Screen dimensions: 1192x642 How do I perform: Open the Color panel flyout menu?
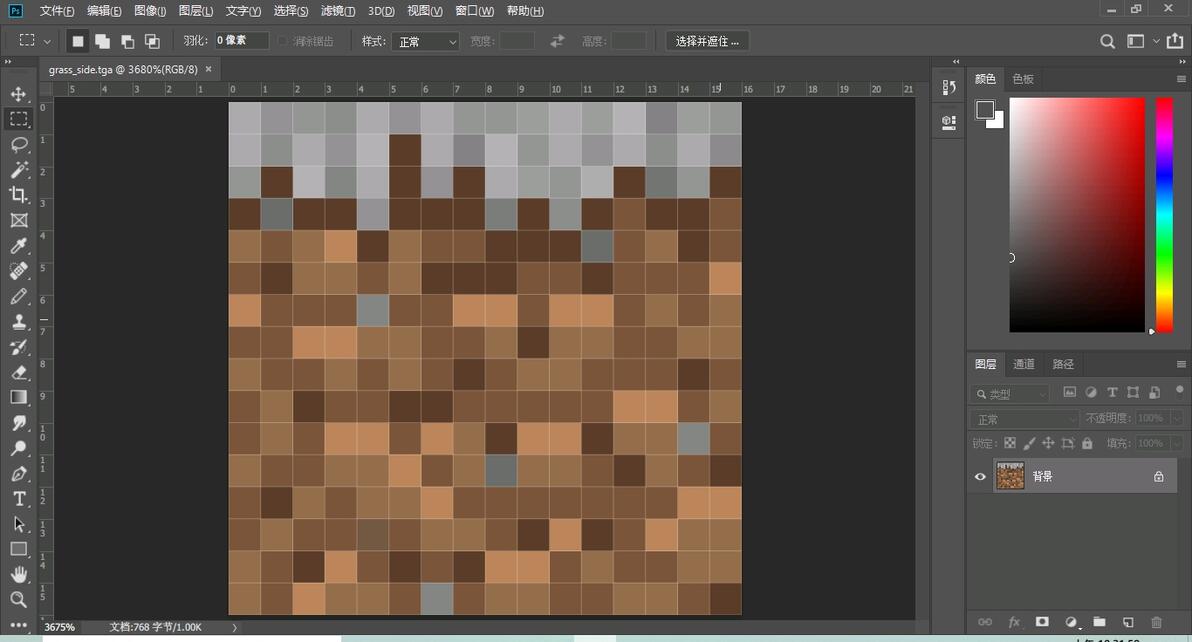point(1181,79)
